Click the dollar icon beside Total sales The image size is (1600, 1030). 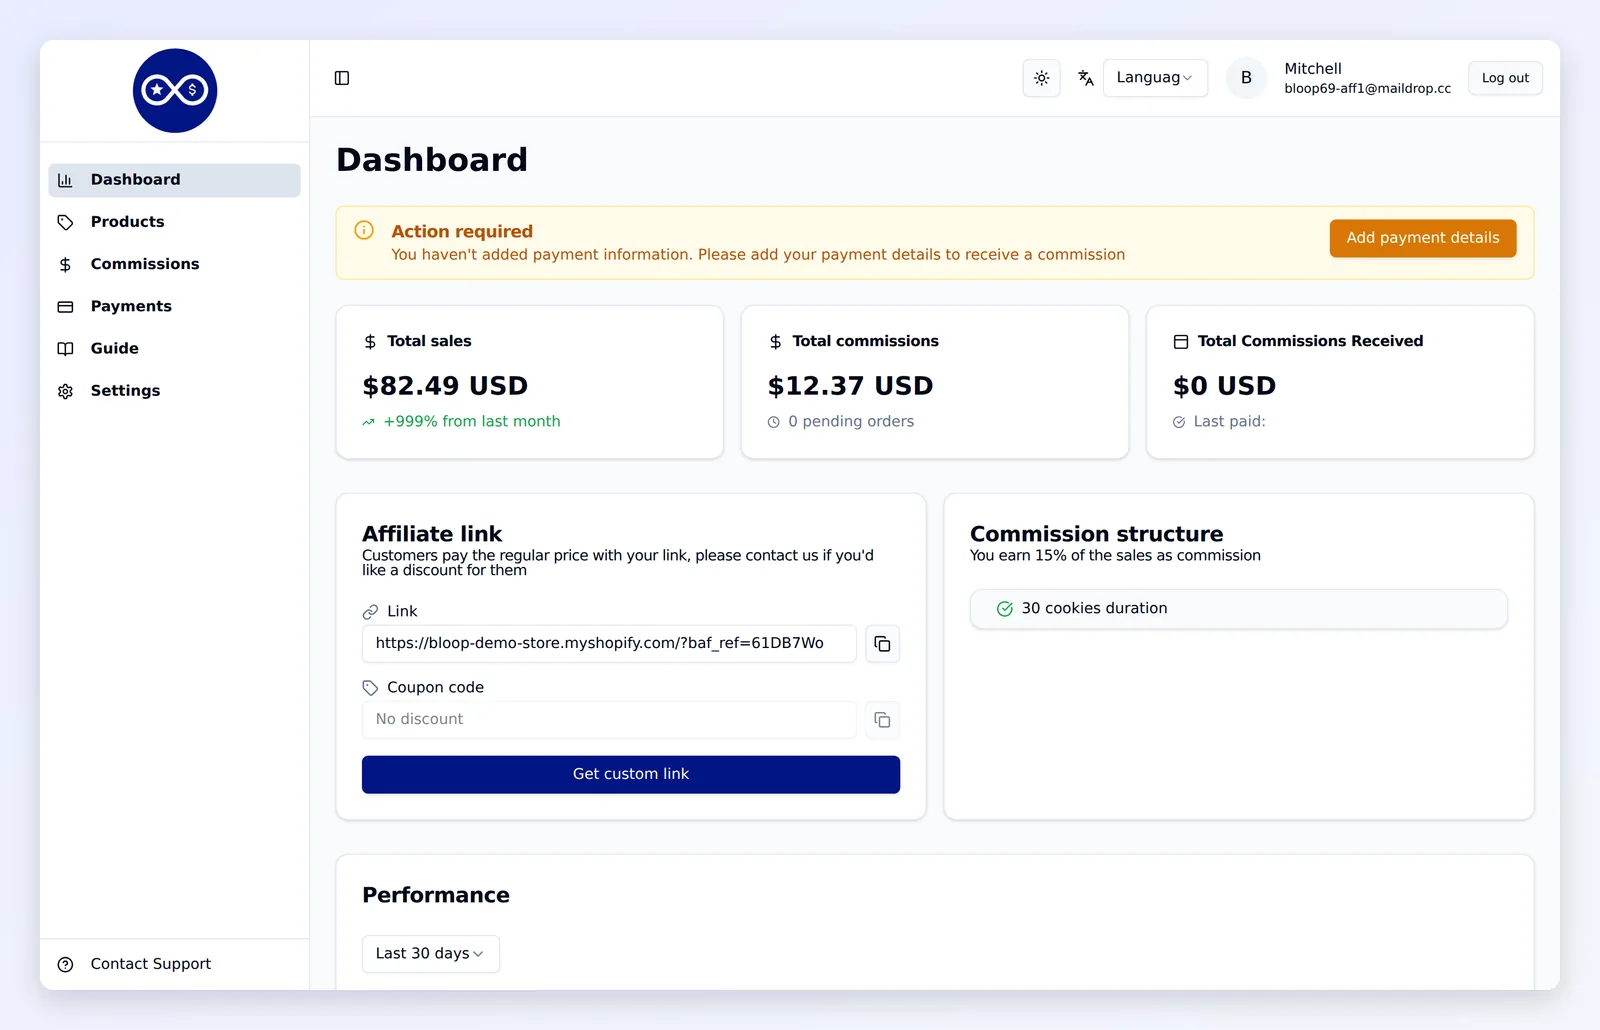[x=370, y=342]
